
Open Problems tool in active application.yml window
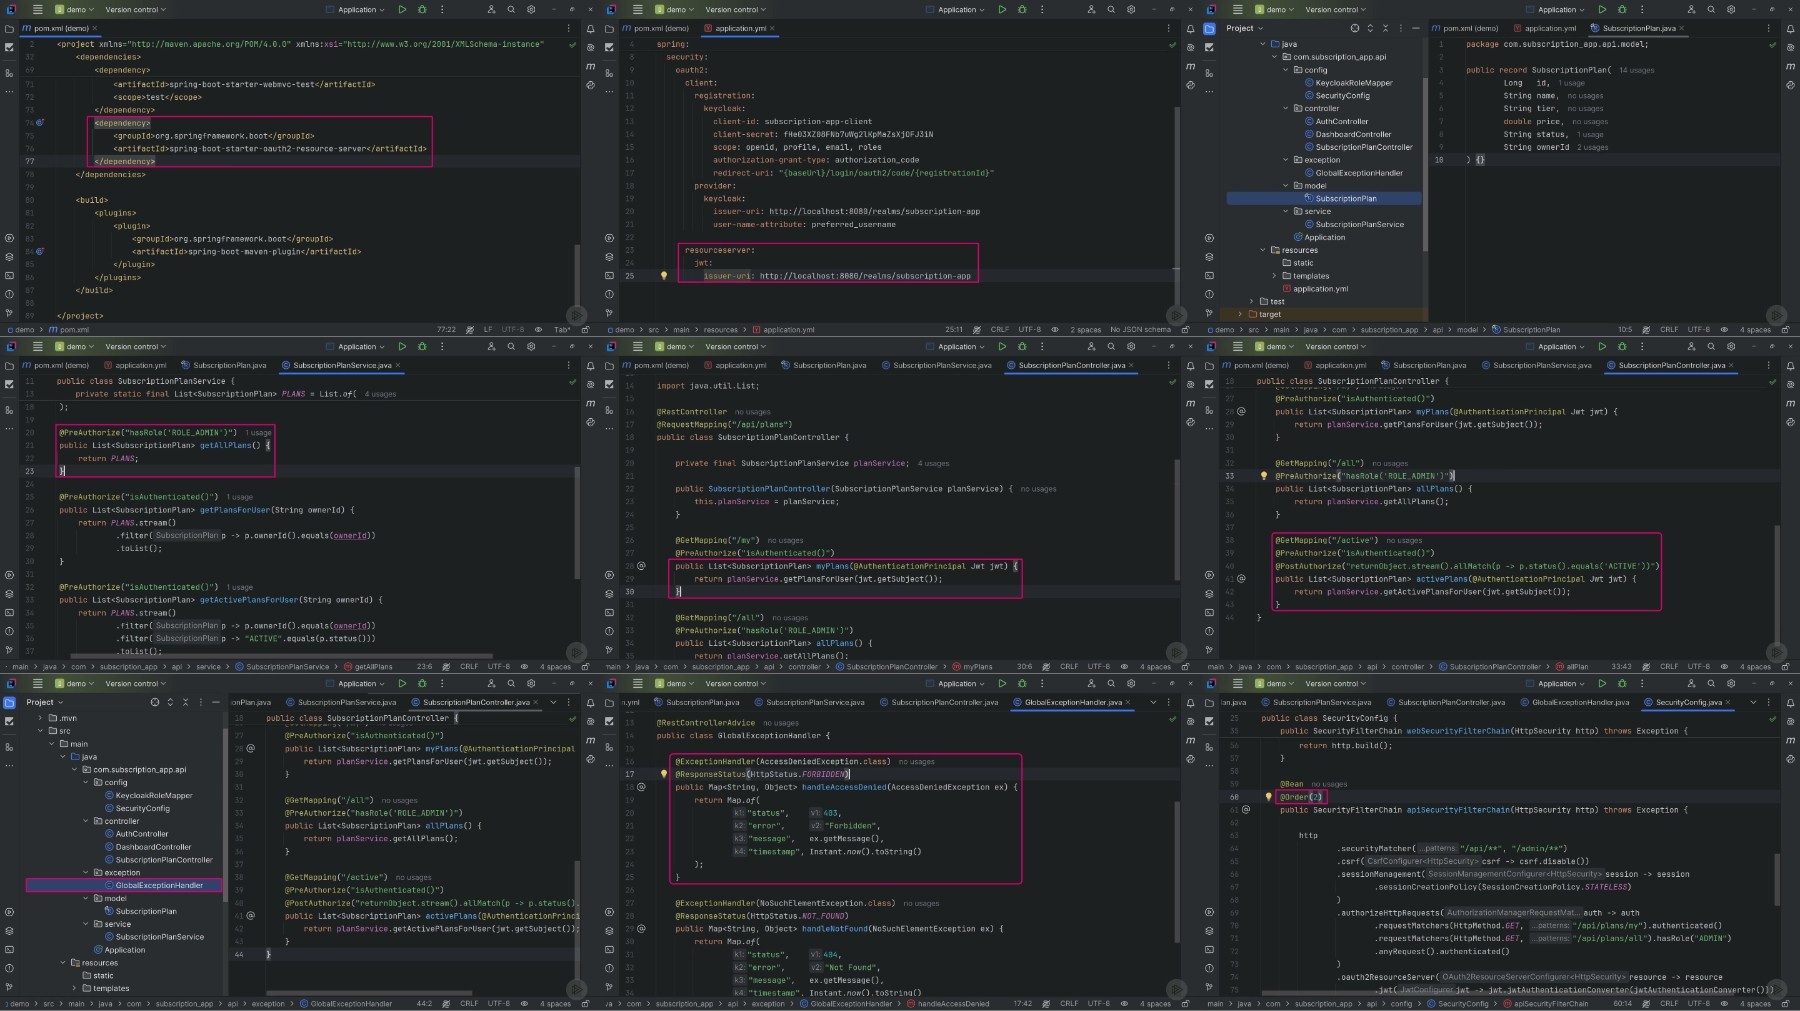tap(609, 294)
